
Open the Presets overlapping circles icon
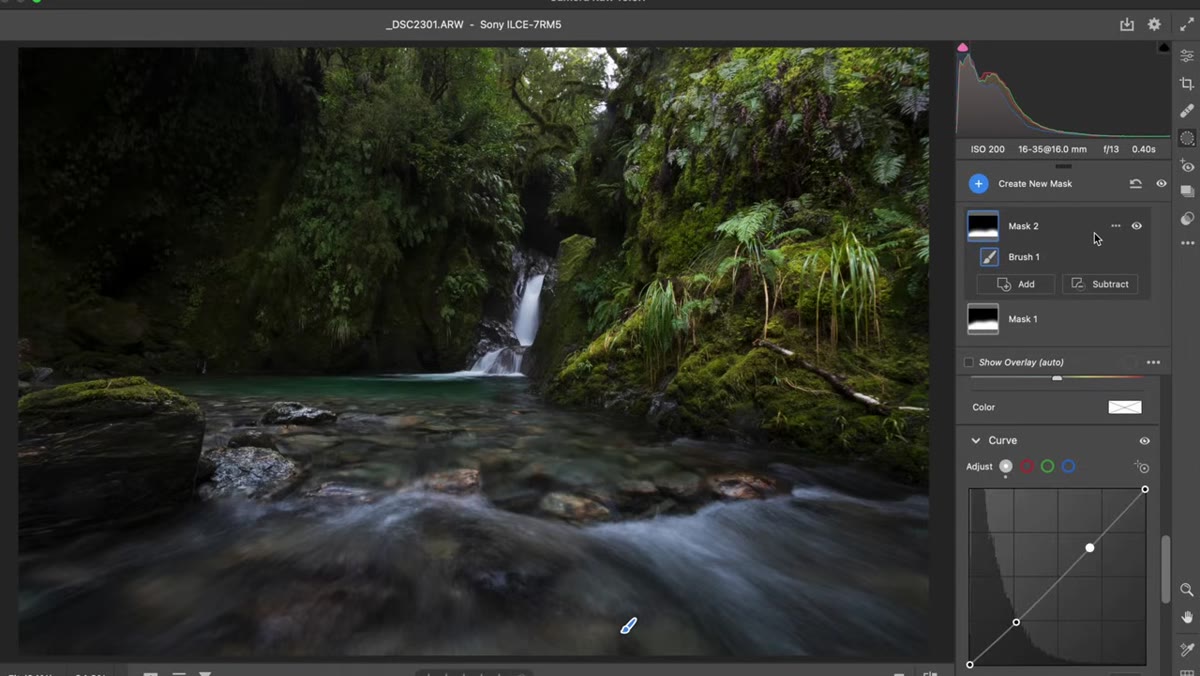point(1187,218)
